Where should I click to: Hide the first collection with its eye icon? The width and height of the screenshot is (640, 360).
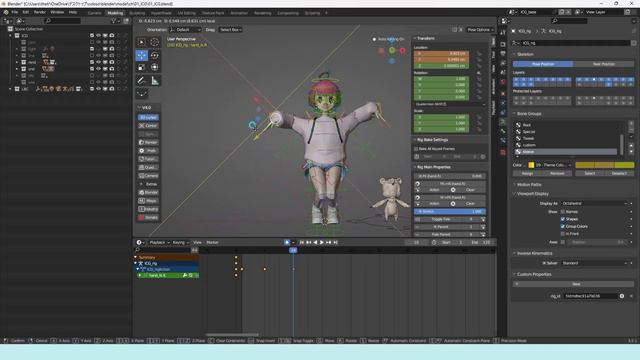(98, 36)
